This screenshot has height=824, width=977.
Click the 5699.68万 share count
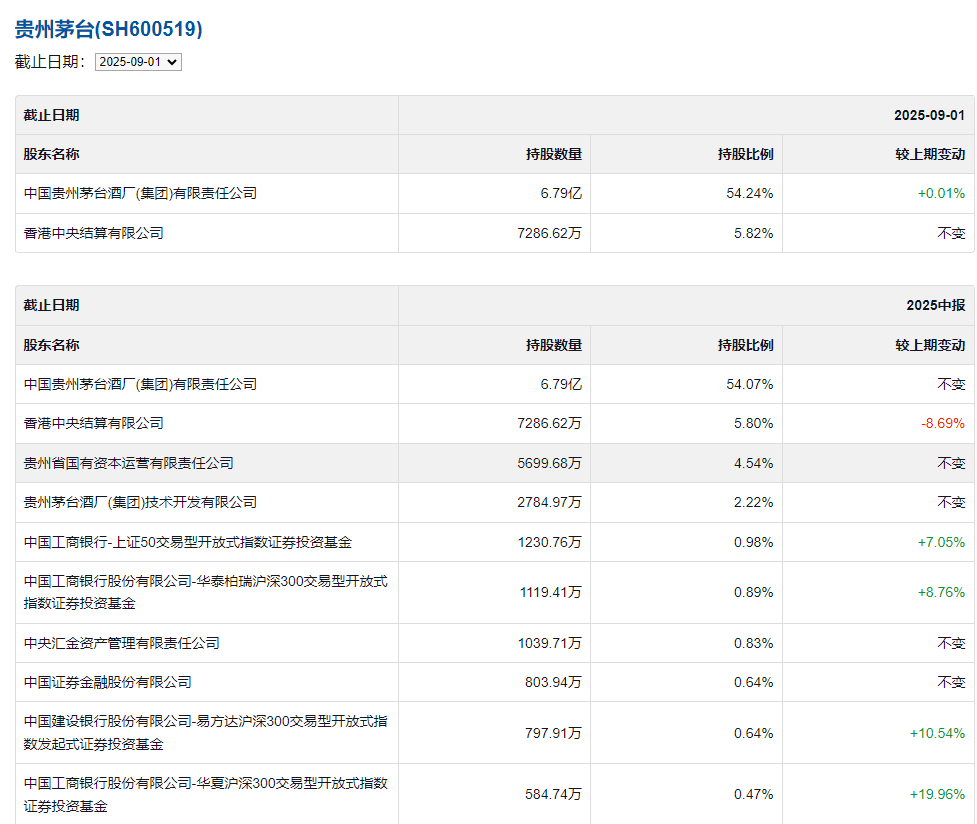click(549, 463)
